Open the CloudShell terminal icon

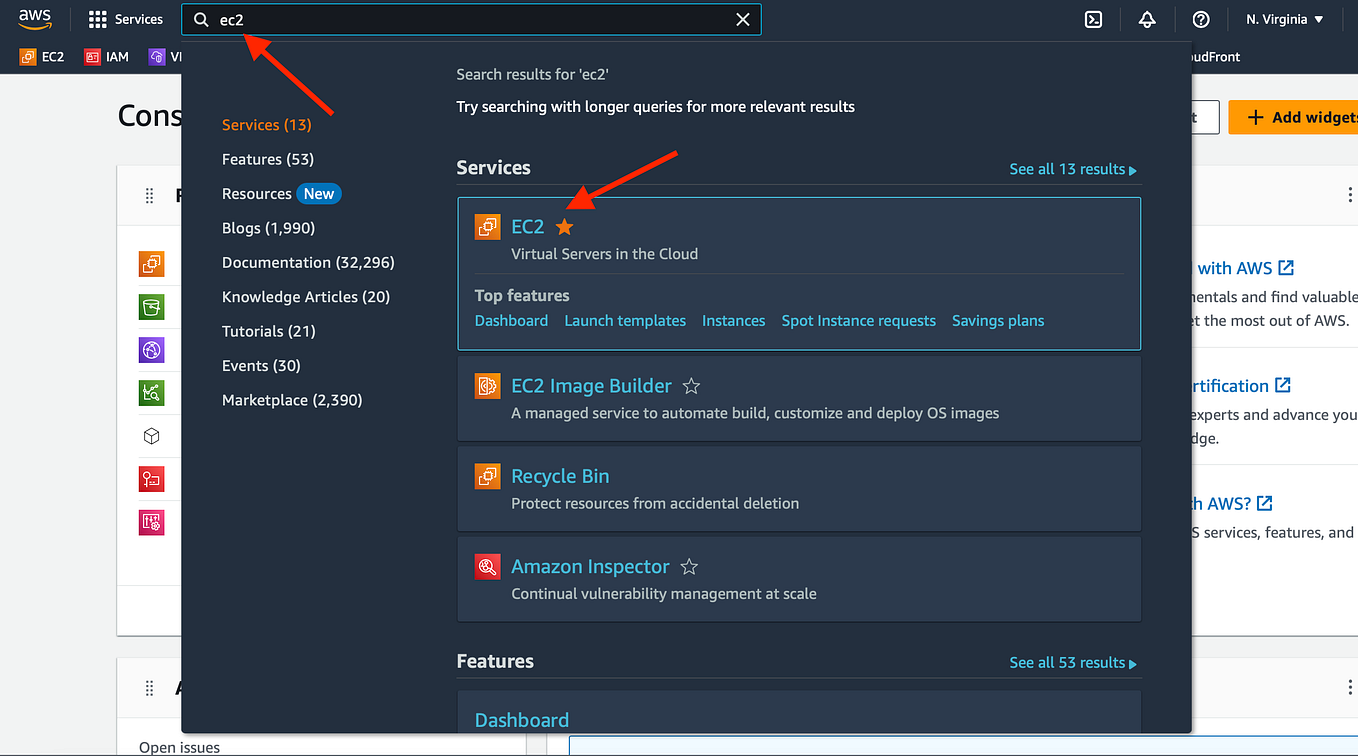pos(1093,19)
